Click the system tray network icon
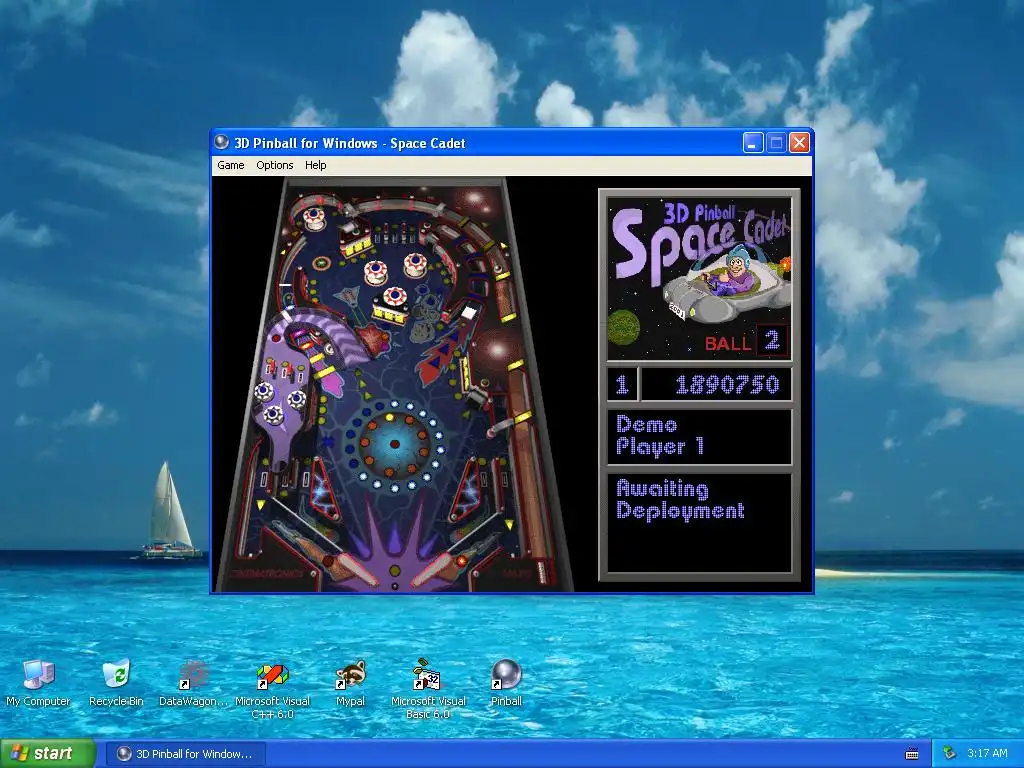Image resolution: width=1024 pixels, height=768 pixels. (950, 754)
